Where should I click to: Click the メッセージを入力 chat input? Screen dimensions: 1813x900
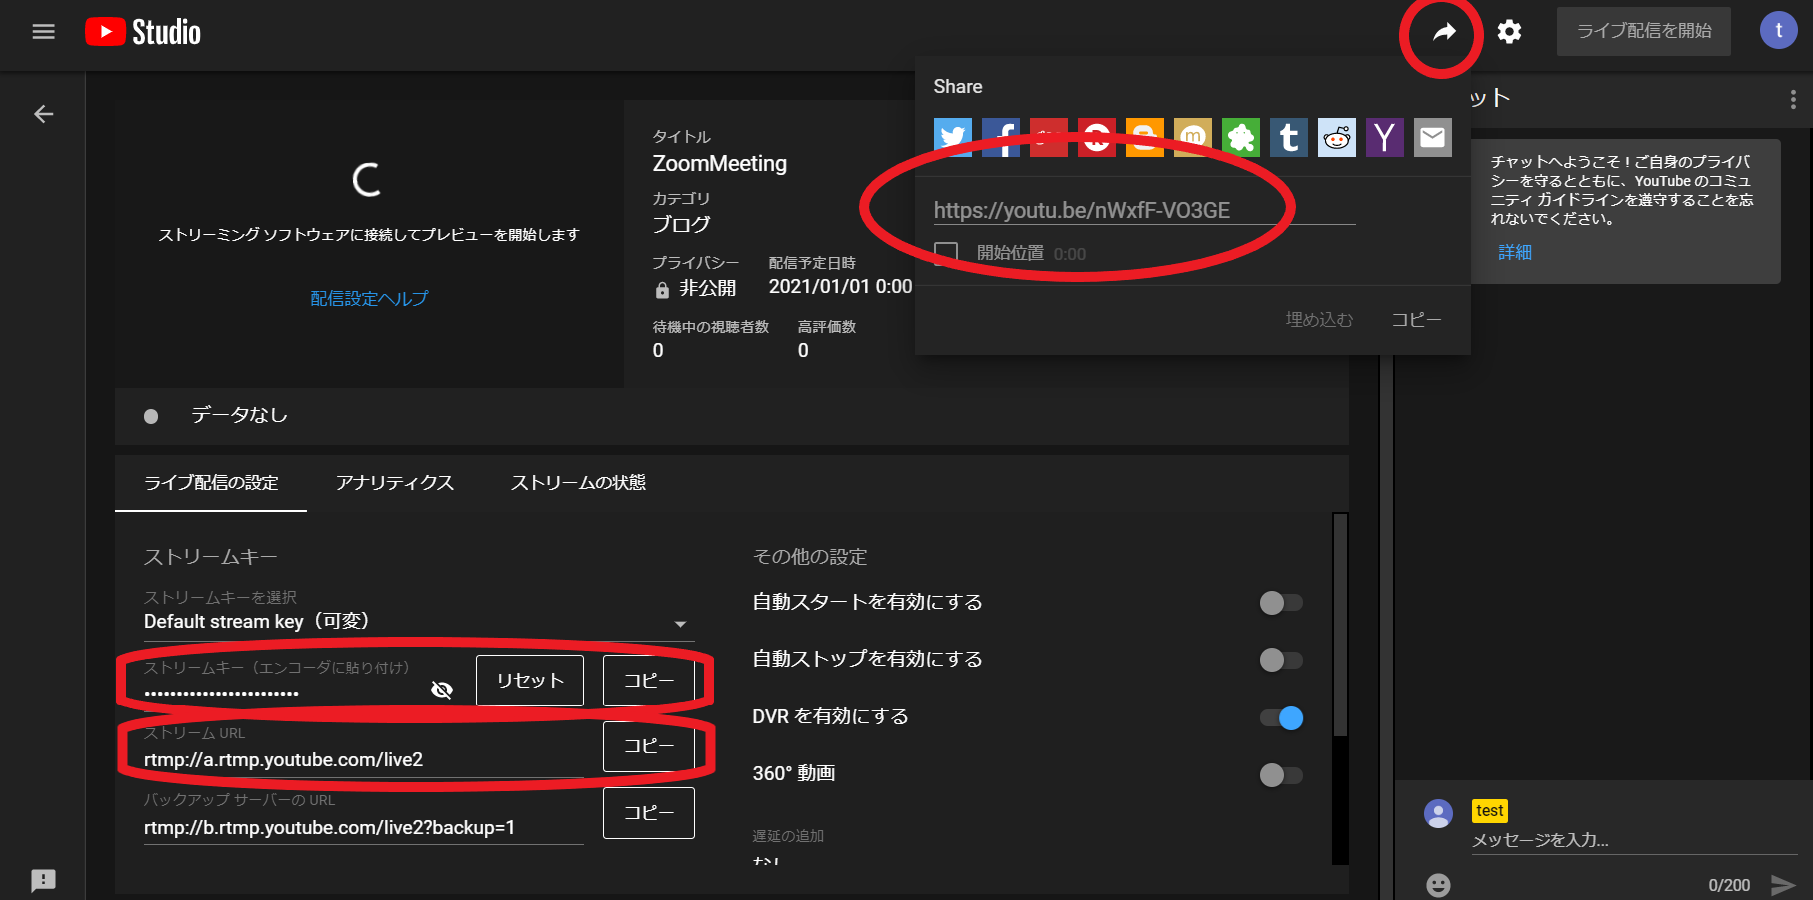tap(1634, 840)
